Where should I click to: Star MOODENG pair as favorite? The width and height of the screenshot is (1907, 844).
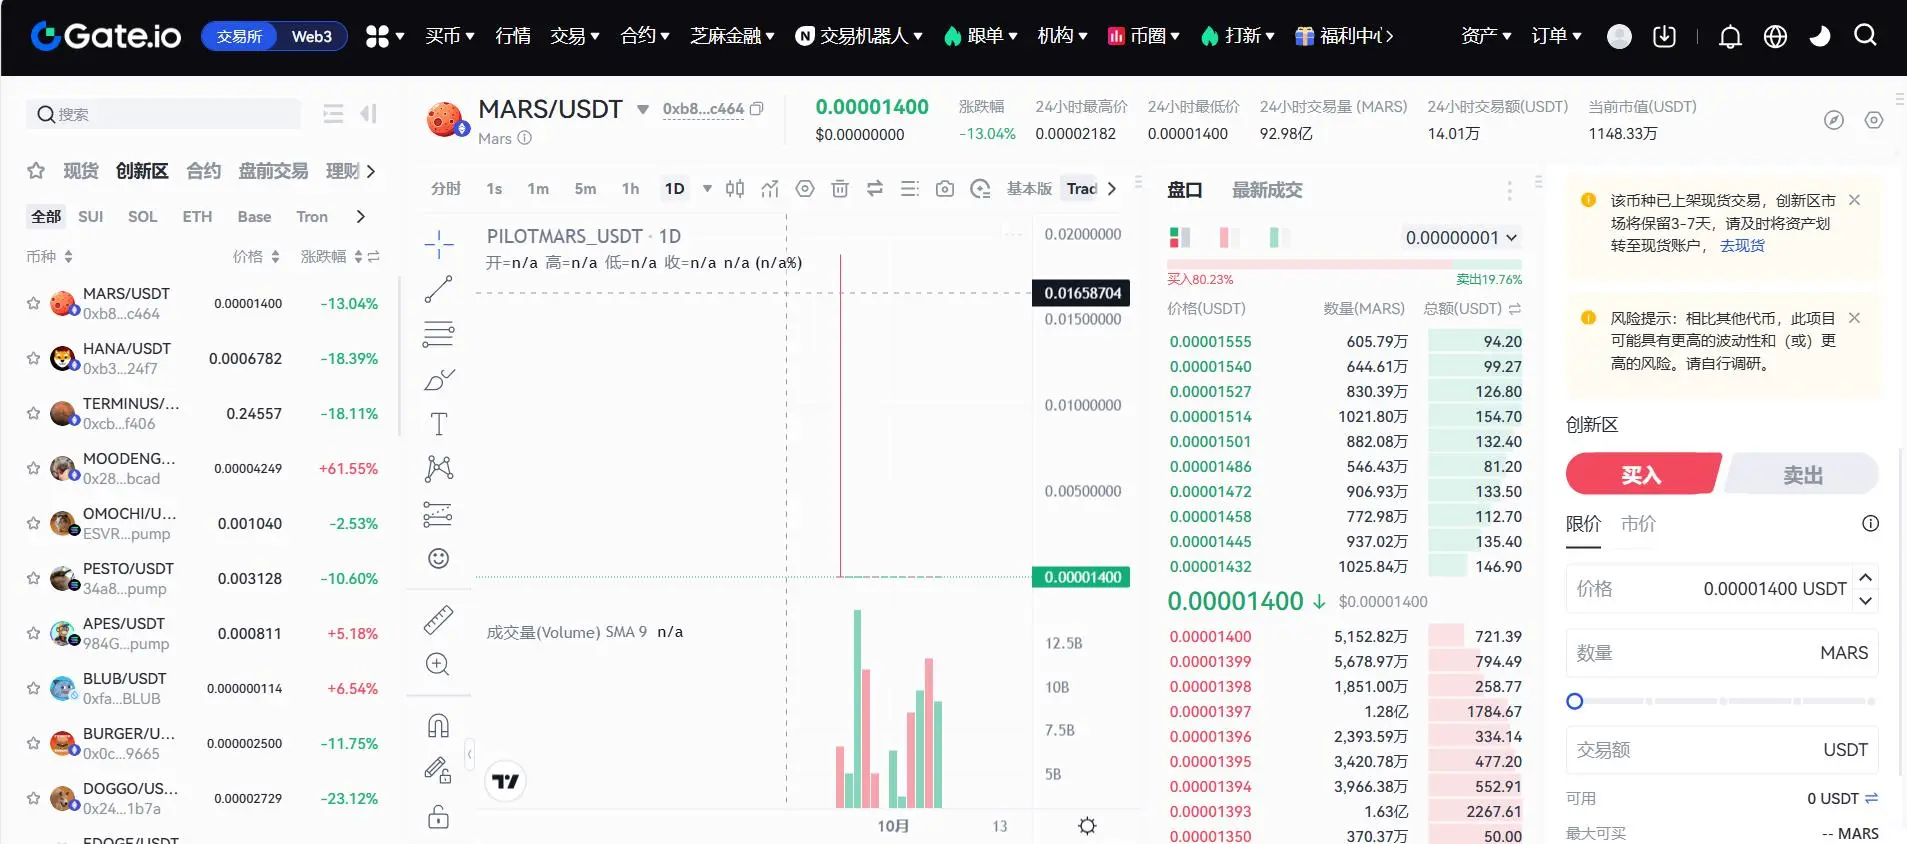tap(33, 468)
